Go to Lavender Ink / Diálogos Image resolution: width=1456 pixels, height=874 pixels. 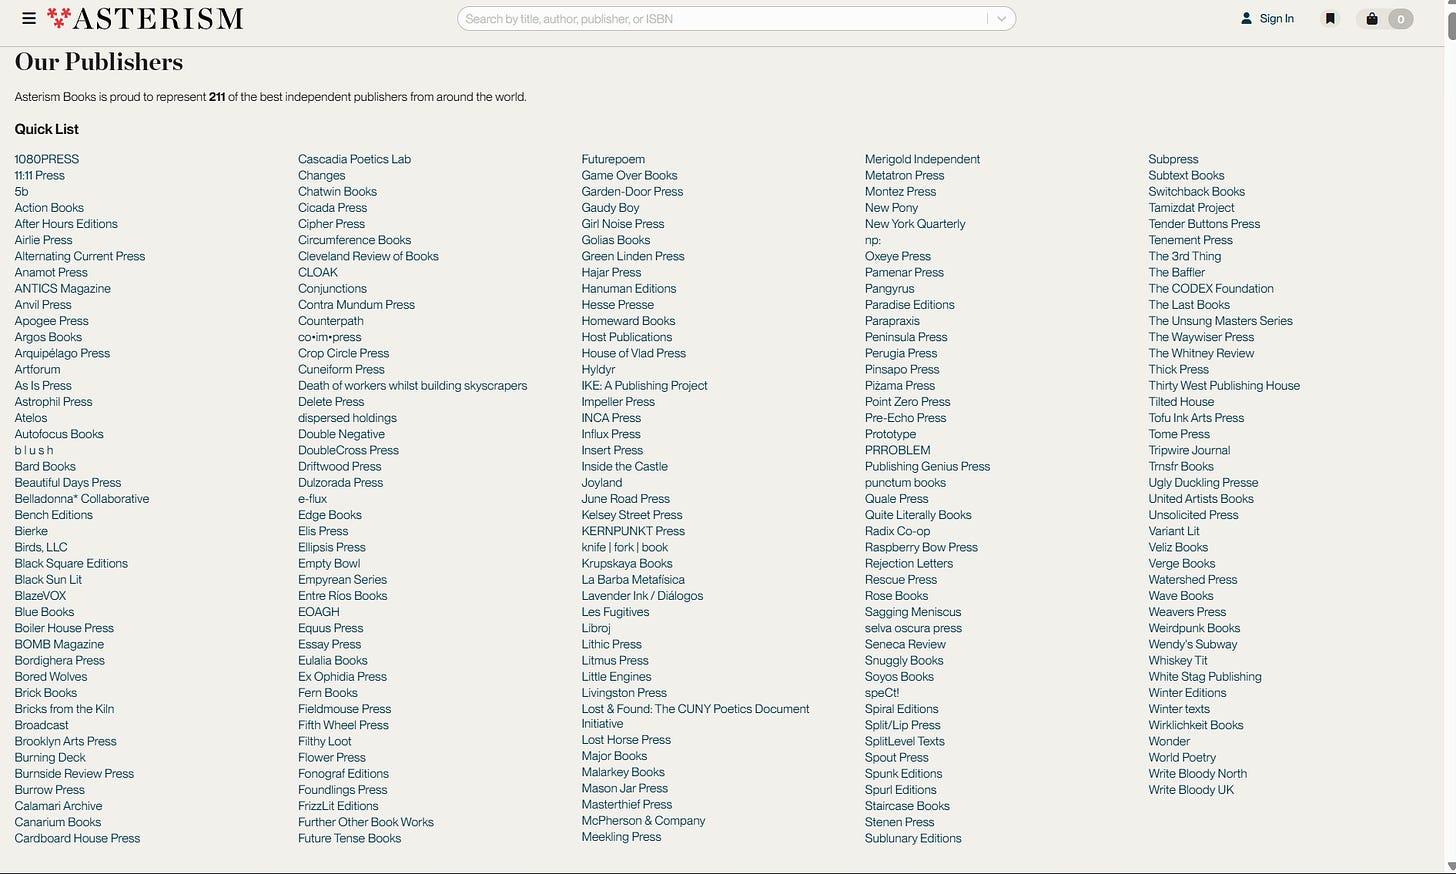(x=642, y=595)
